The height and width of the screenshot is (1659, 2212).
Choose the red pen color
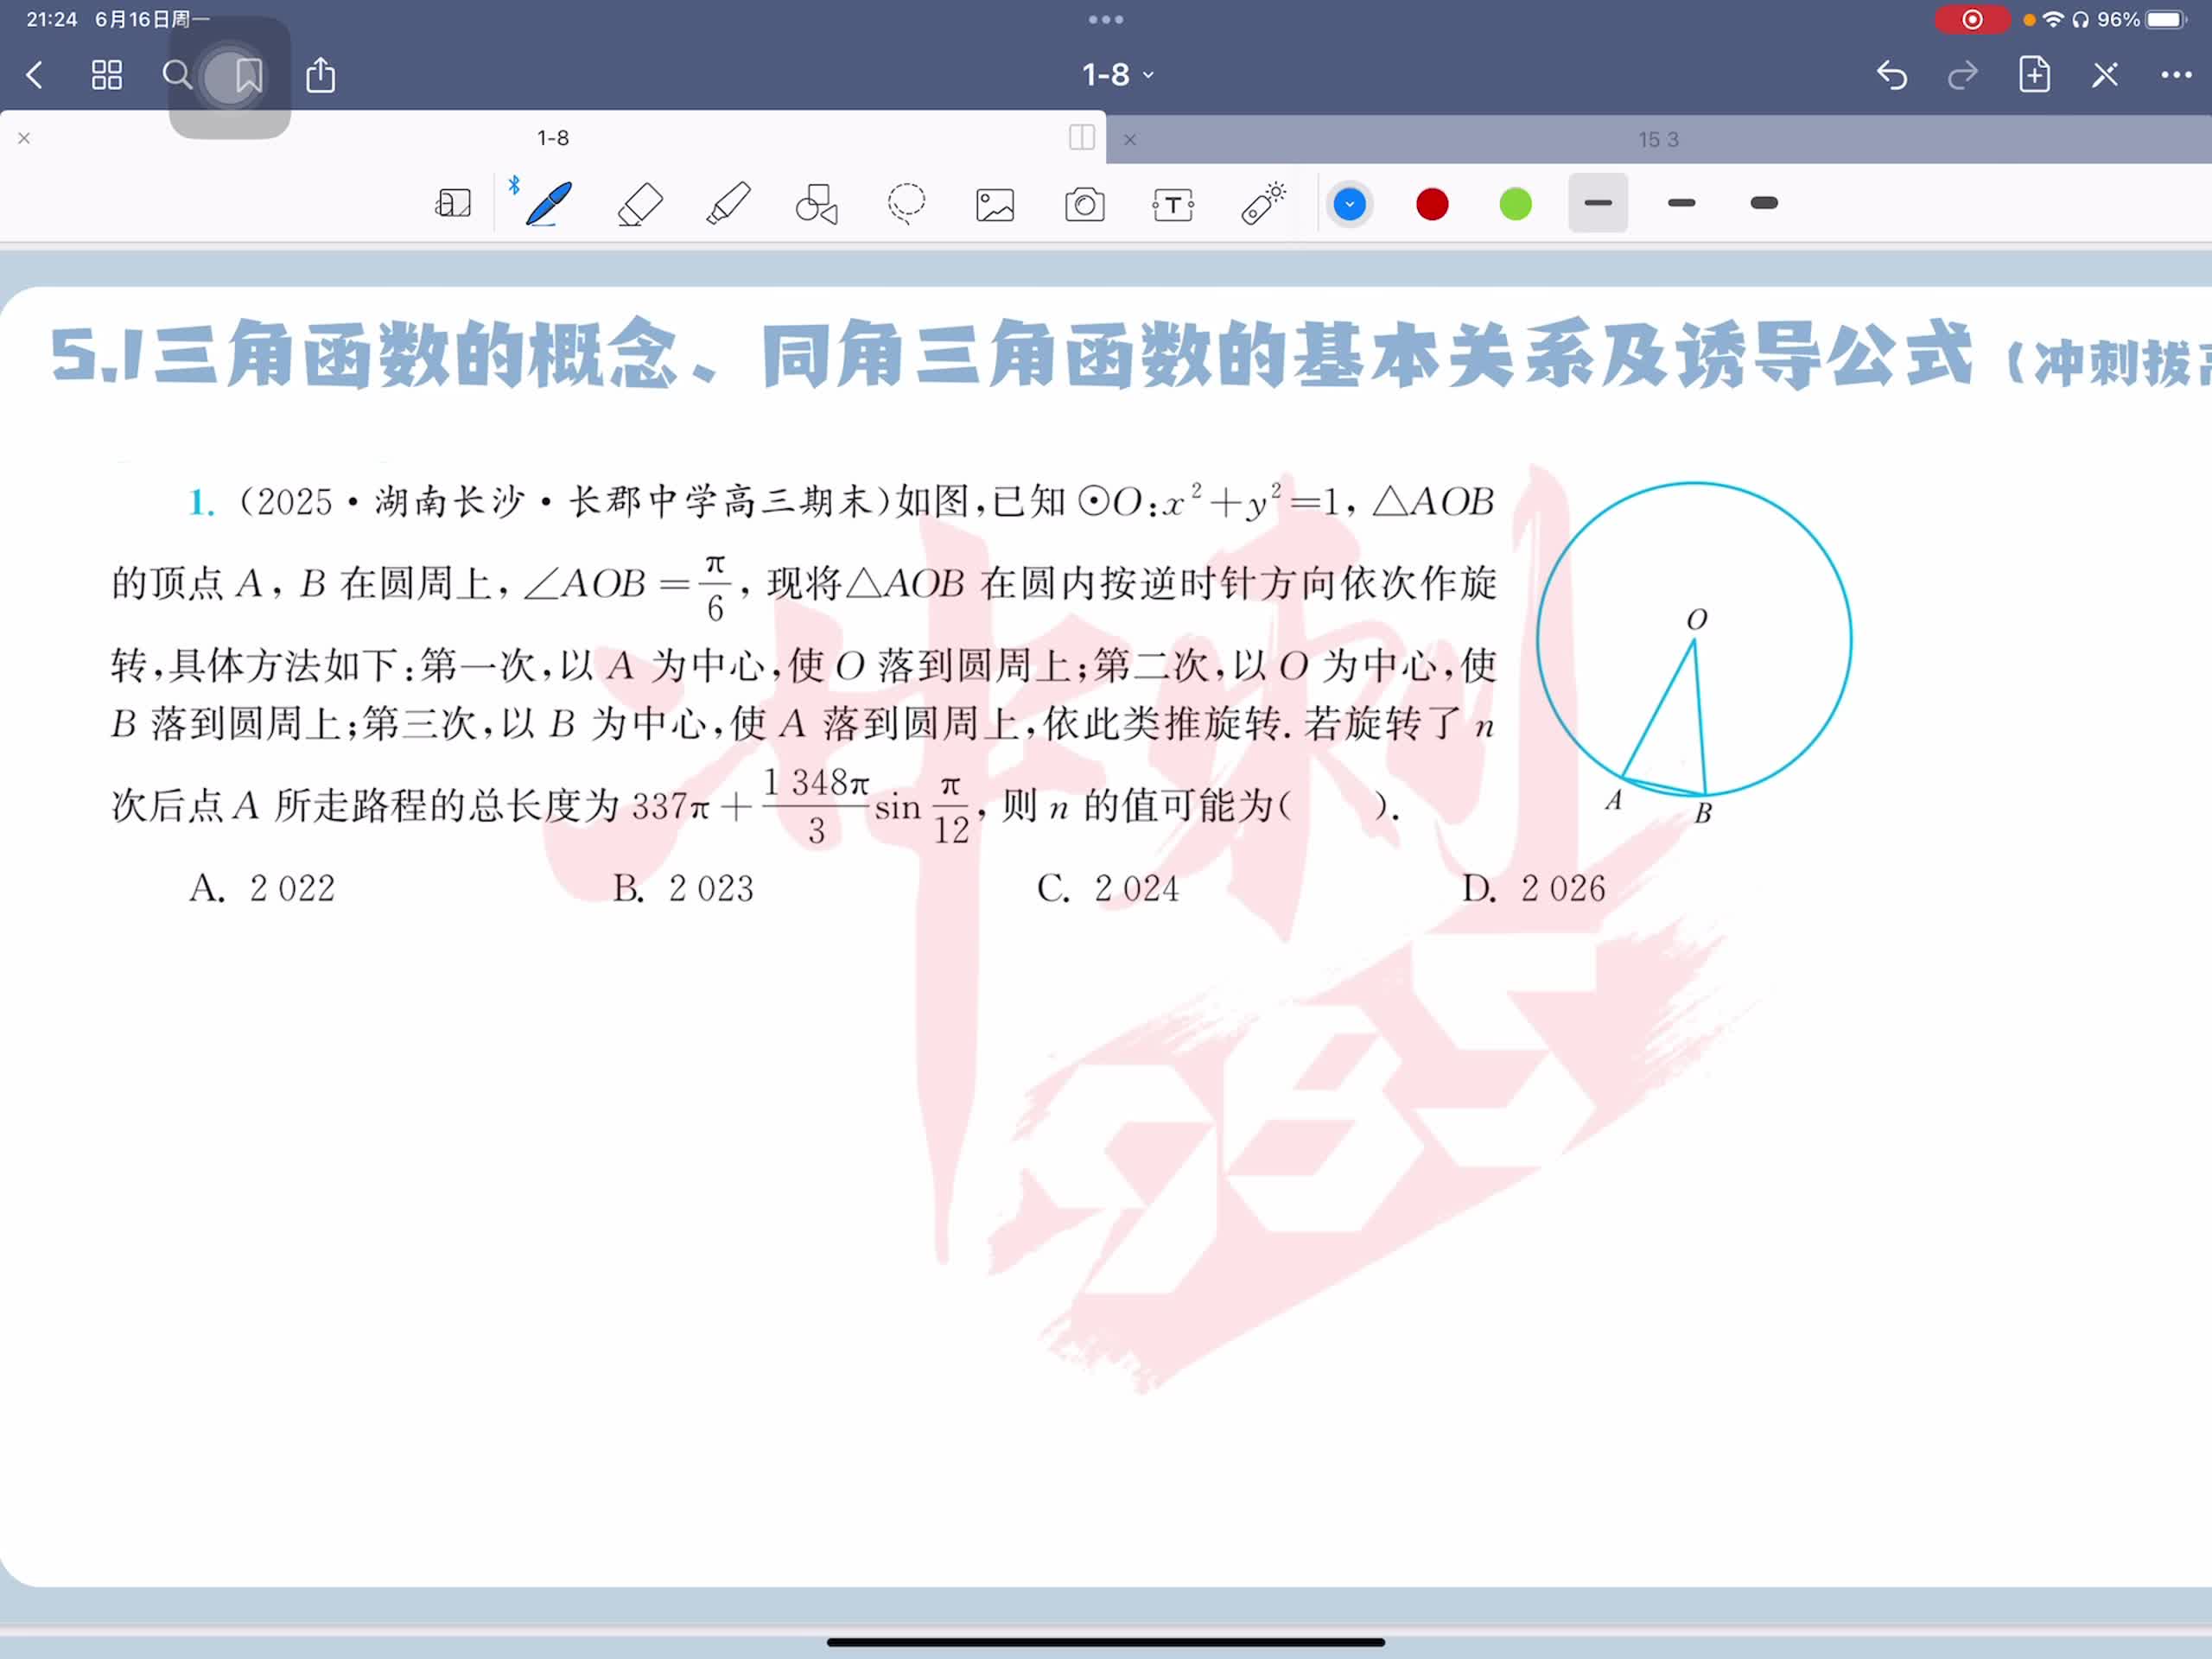point(1432,204)
